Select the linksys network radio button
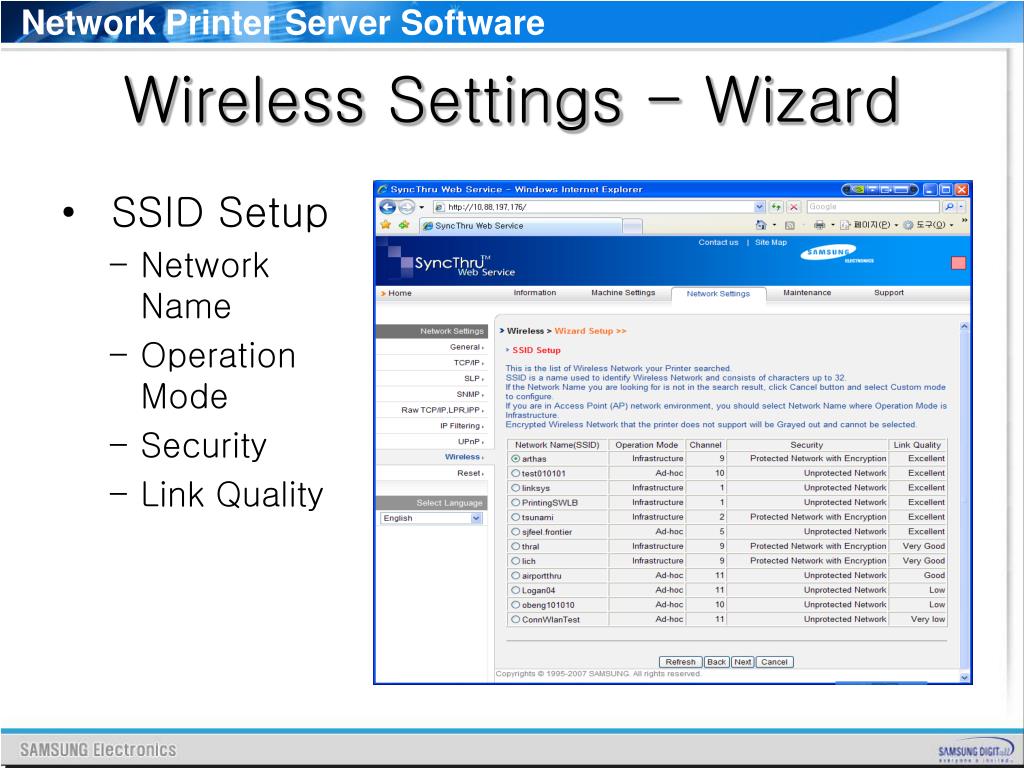 click(516, 488)
